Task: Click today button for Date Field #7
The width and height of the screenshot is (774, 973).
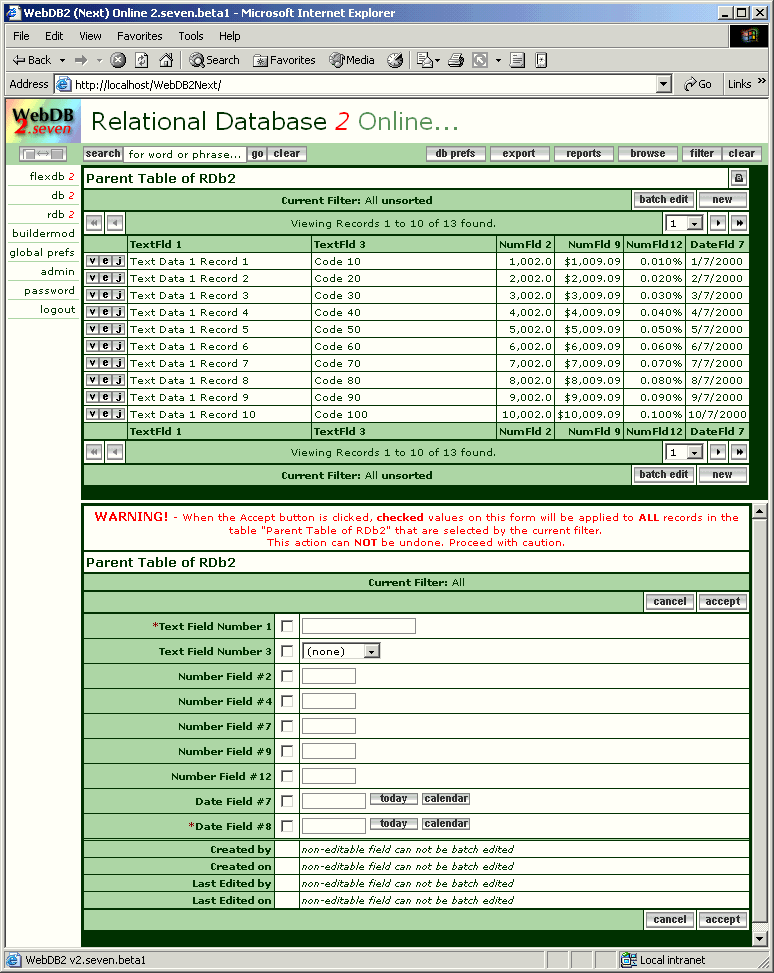Action: point(394,799)
